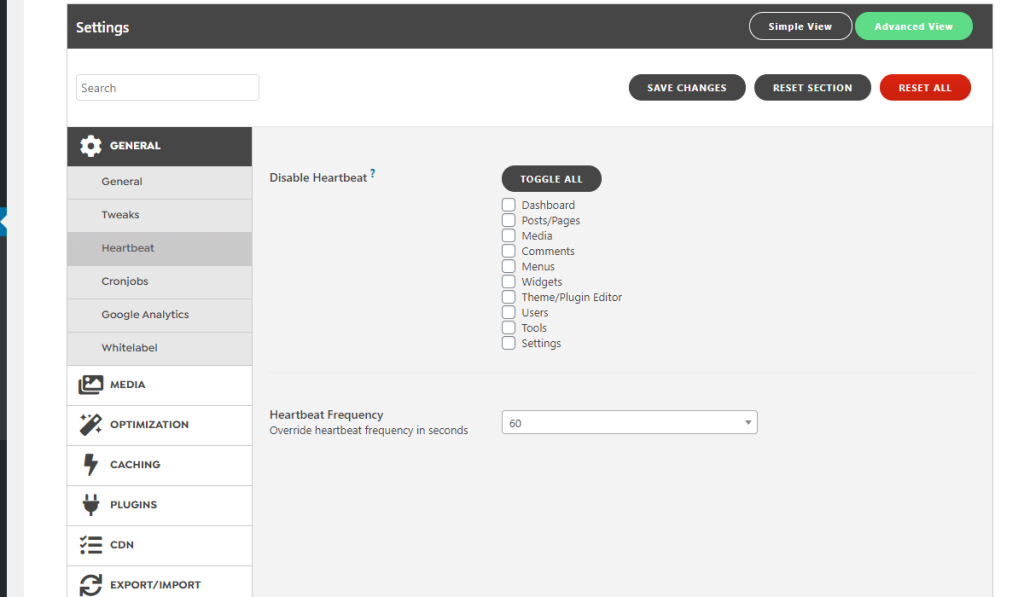The height and width of the screenshot is (597, 1024).
Task: Open the CACHING section
Action: tap(159, 465)
